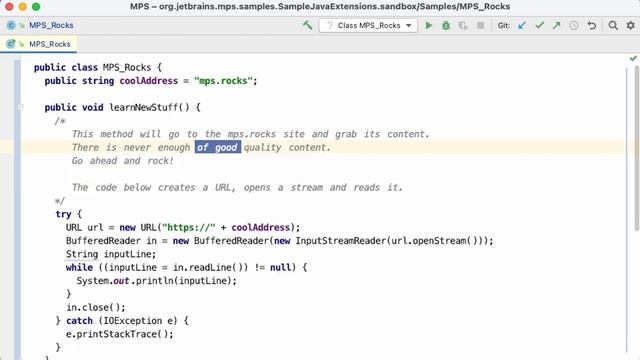Start debugging with the bug icon
The image size is (640, 360).
point(446,25)
